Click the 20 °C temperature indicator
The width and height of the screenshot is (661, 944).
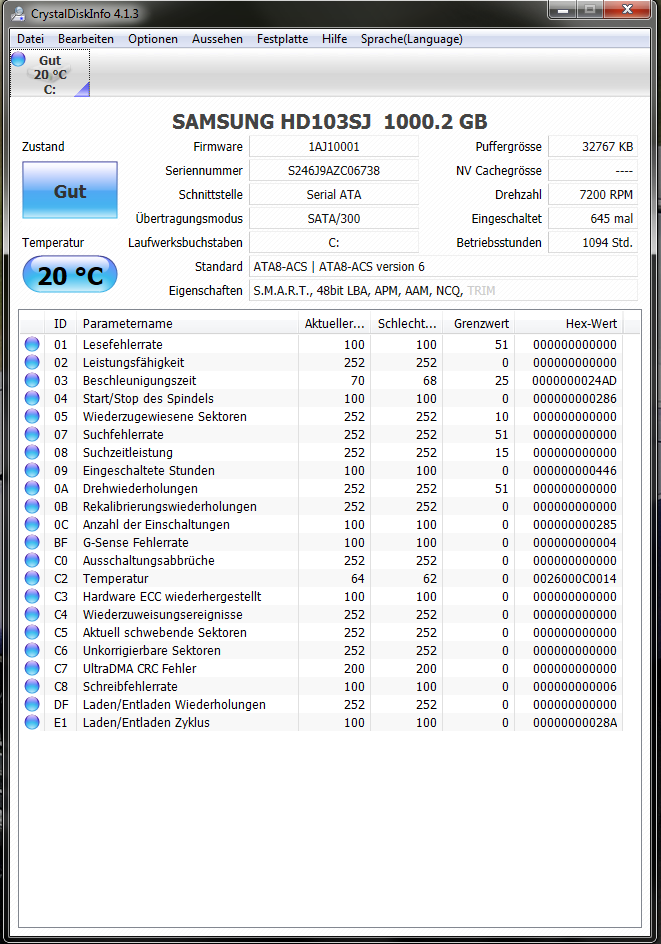70,275
